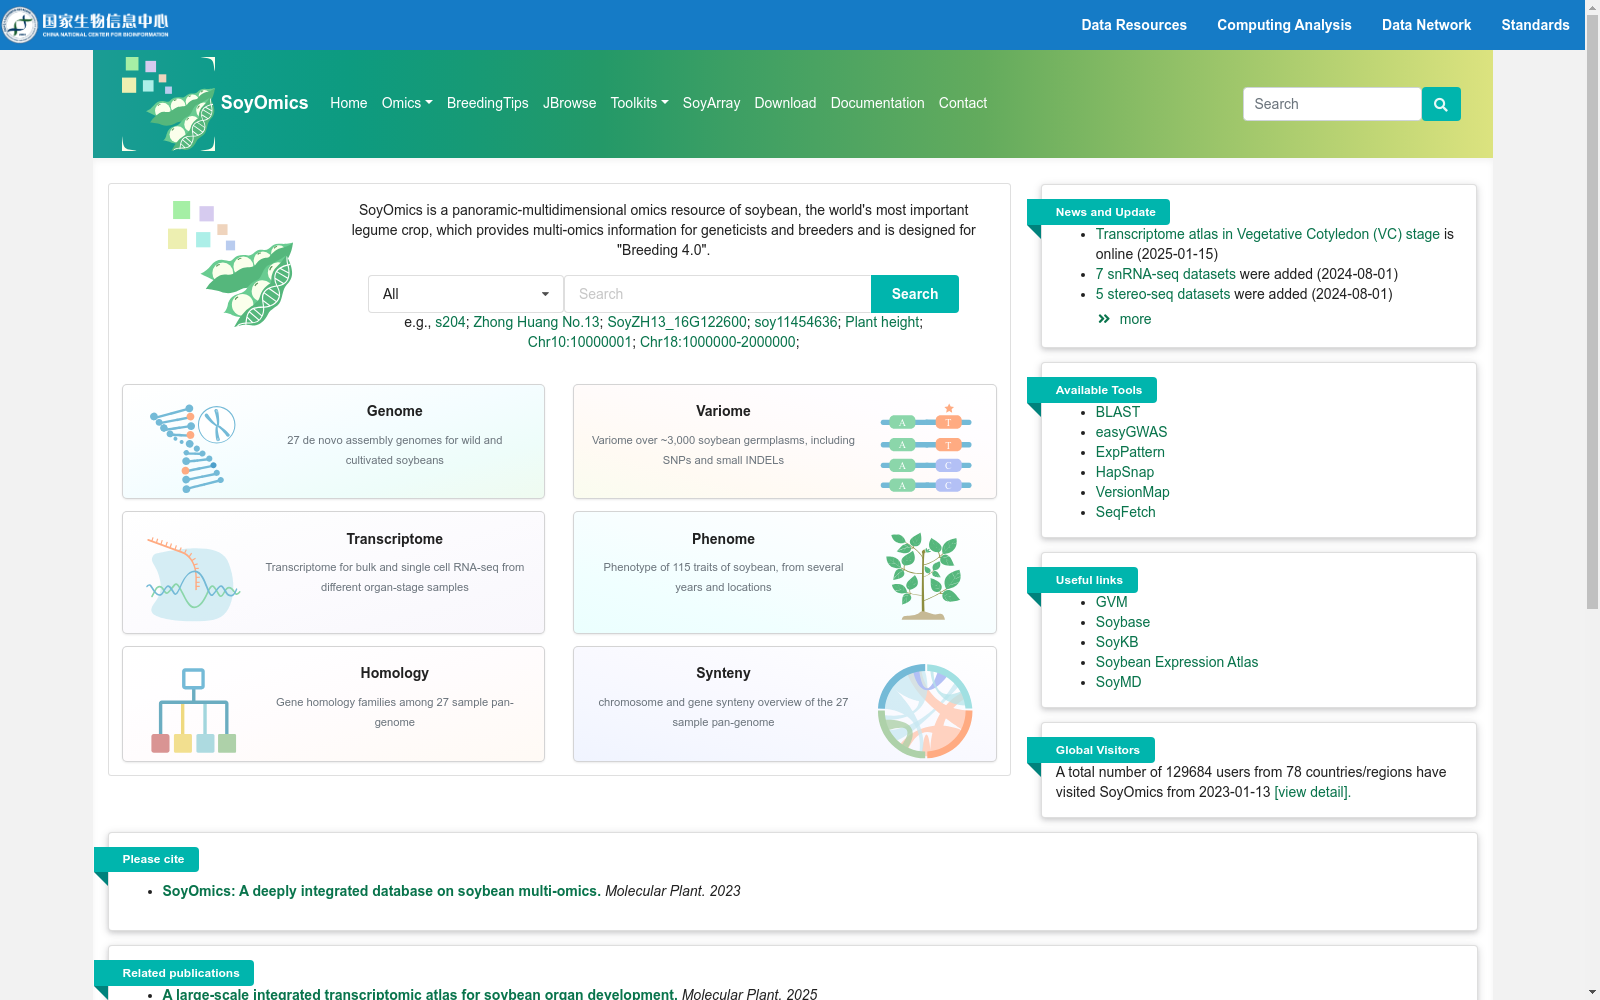The width and height of the screenshot is (1600, 1000).
Task: Click the example SoyZH13_16G122600
Action: click(677, 322)
